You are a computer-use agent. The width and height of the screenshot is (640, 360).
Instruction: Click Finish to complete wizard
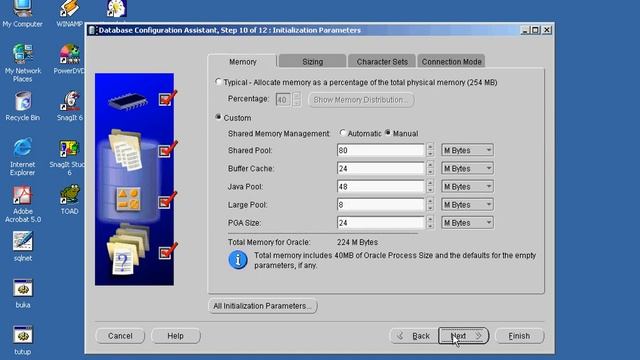[519, 336]
